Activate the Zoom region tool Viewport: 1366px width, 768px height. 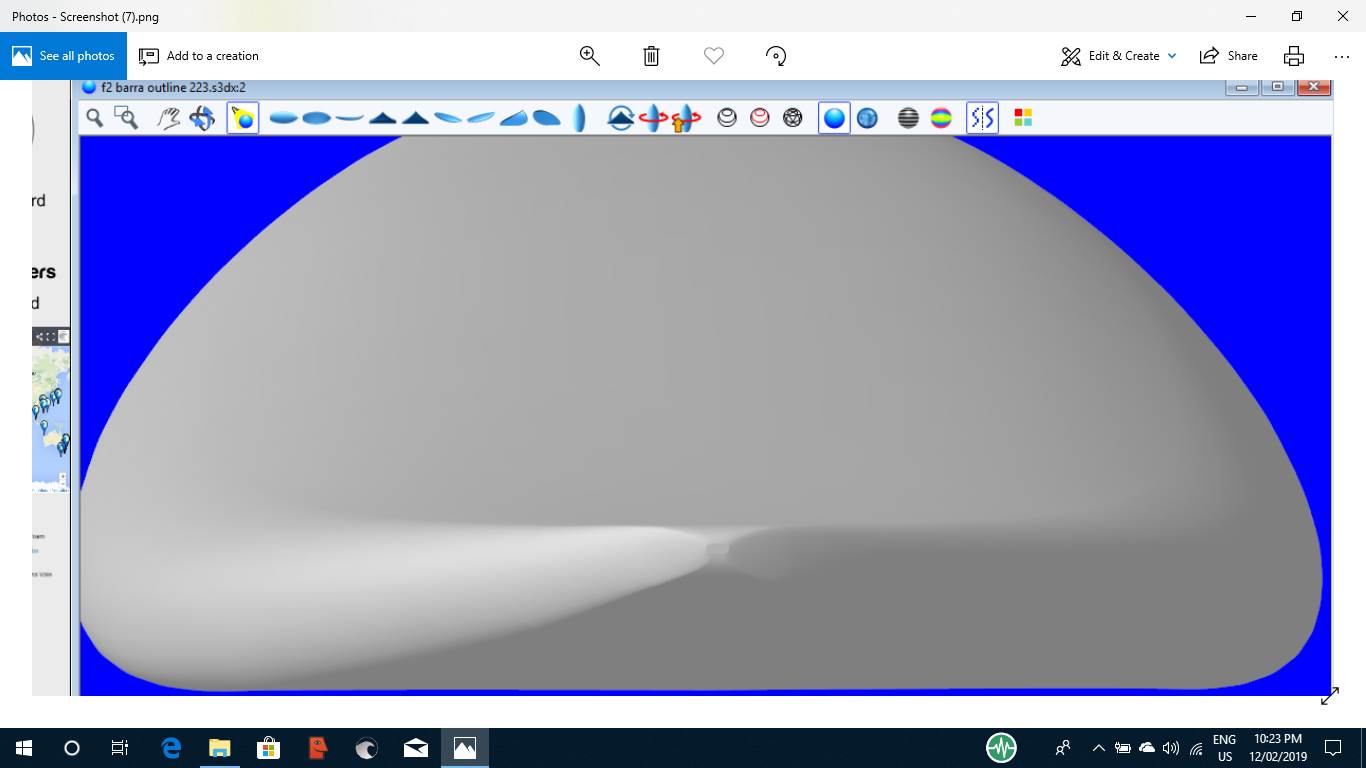pyautogui.click(x=124, y=117)
